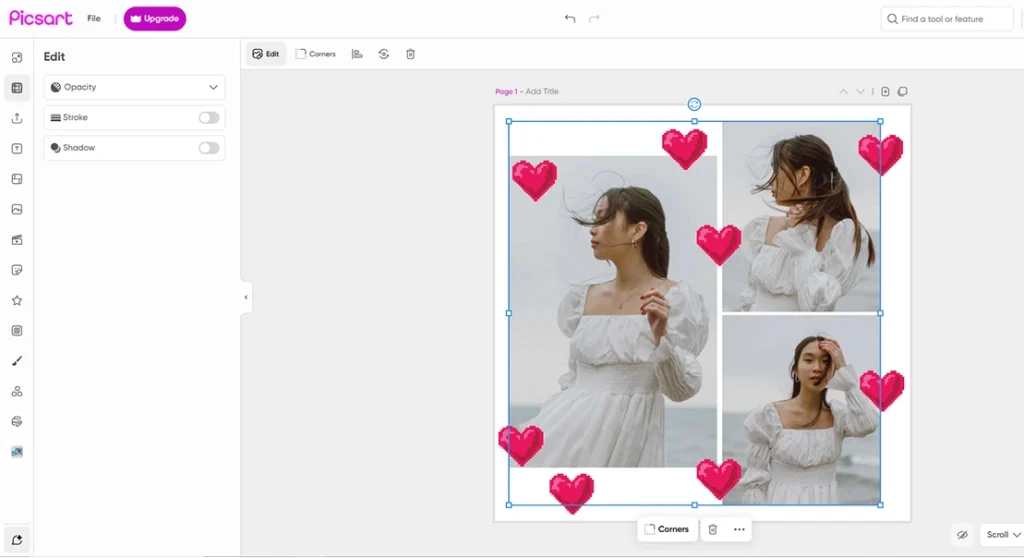
Task: Click the Page 1 label
Action: pyautogui.click(x=505, y=91)
